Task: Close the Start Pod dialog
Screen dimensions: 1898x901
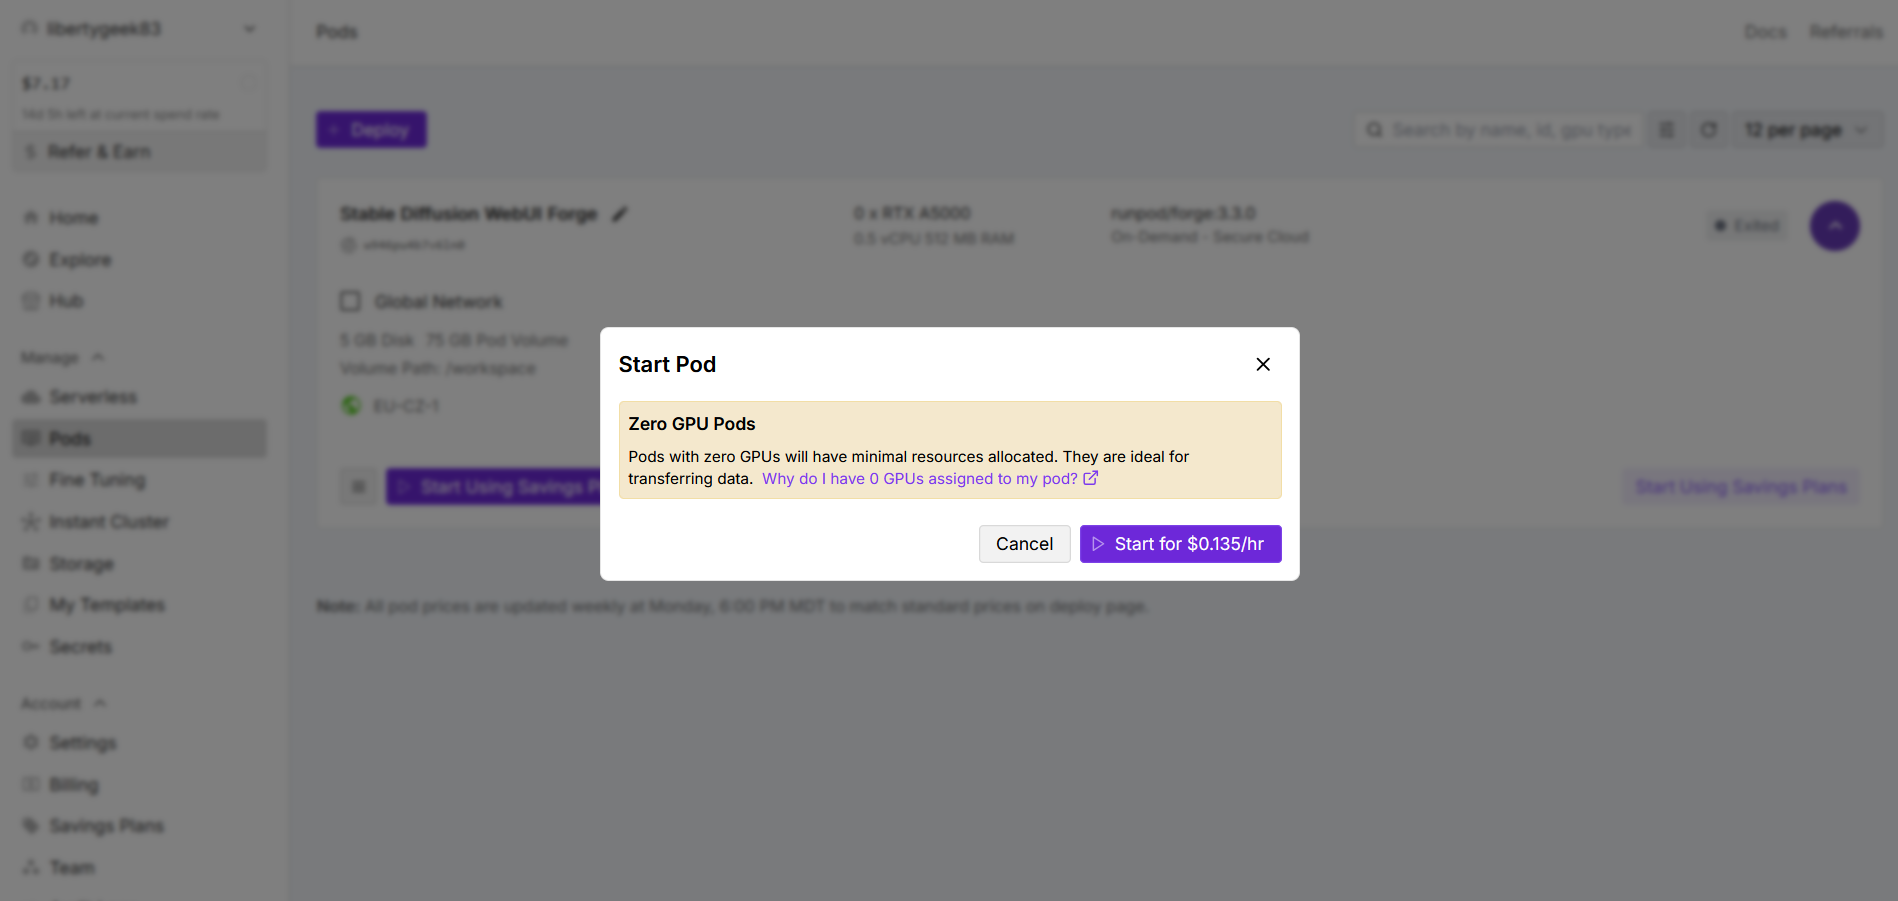Action: coord(1263,364)
